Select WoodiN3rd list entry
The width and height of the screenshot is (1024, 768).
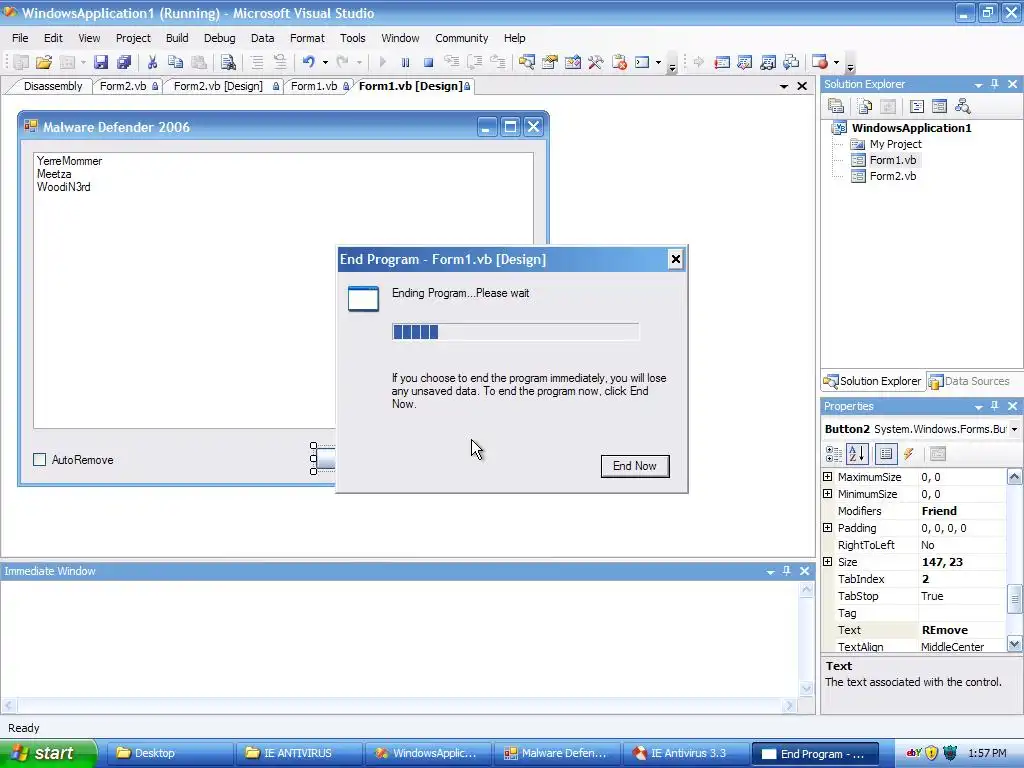(63, 187)
